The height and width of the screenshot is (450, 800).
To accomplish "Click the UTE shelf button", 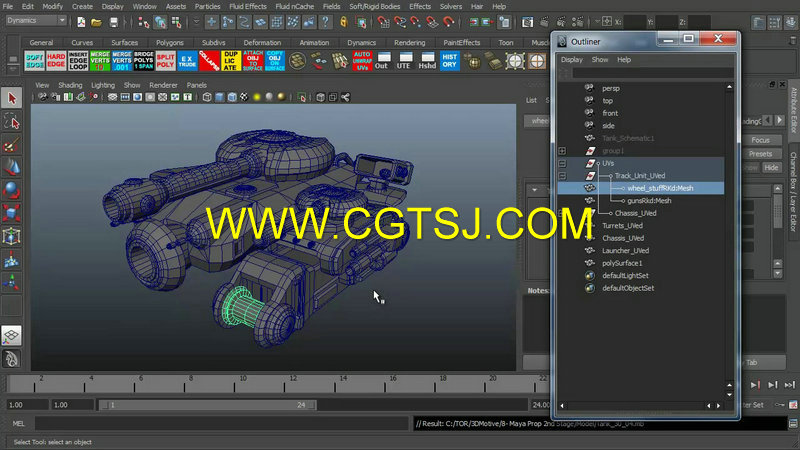I will click(x=406, y=61).
